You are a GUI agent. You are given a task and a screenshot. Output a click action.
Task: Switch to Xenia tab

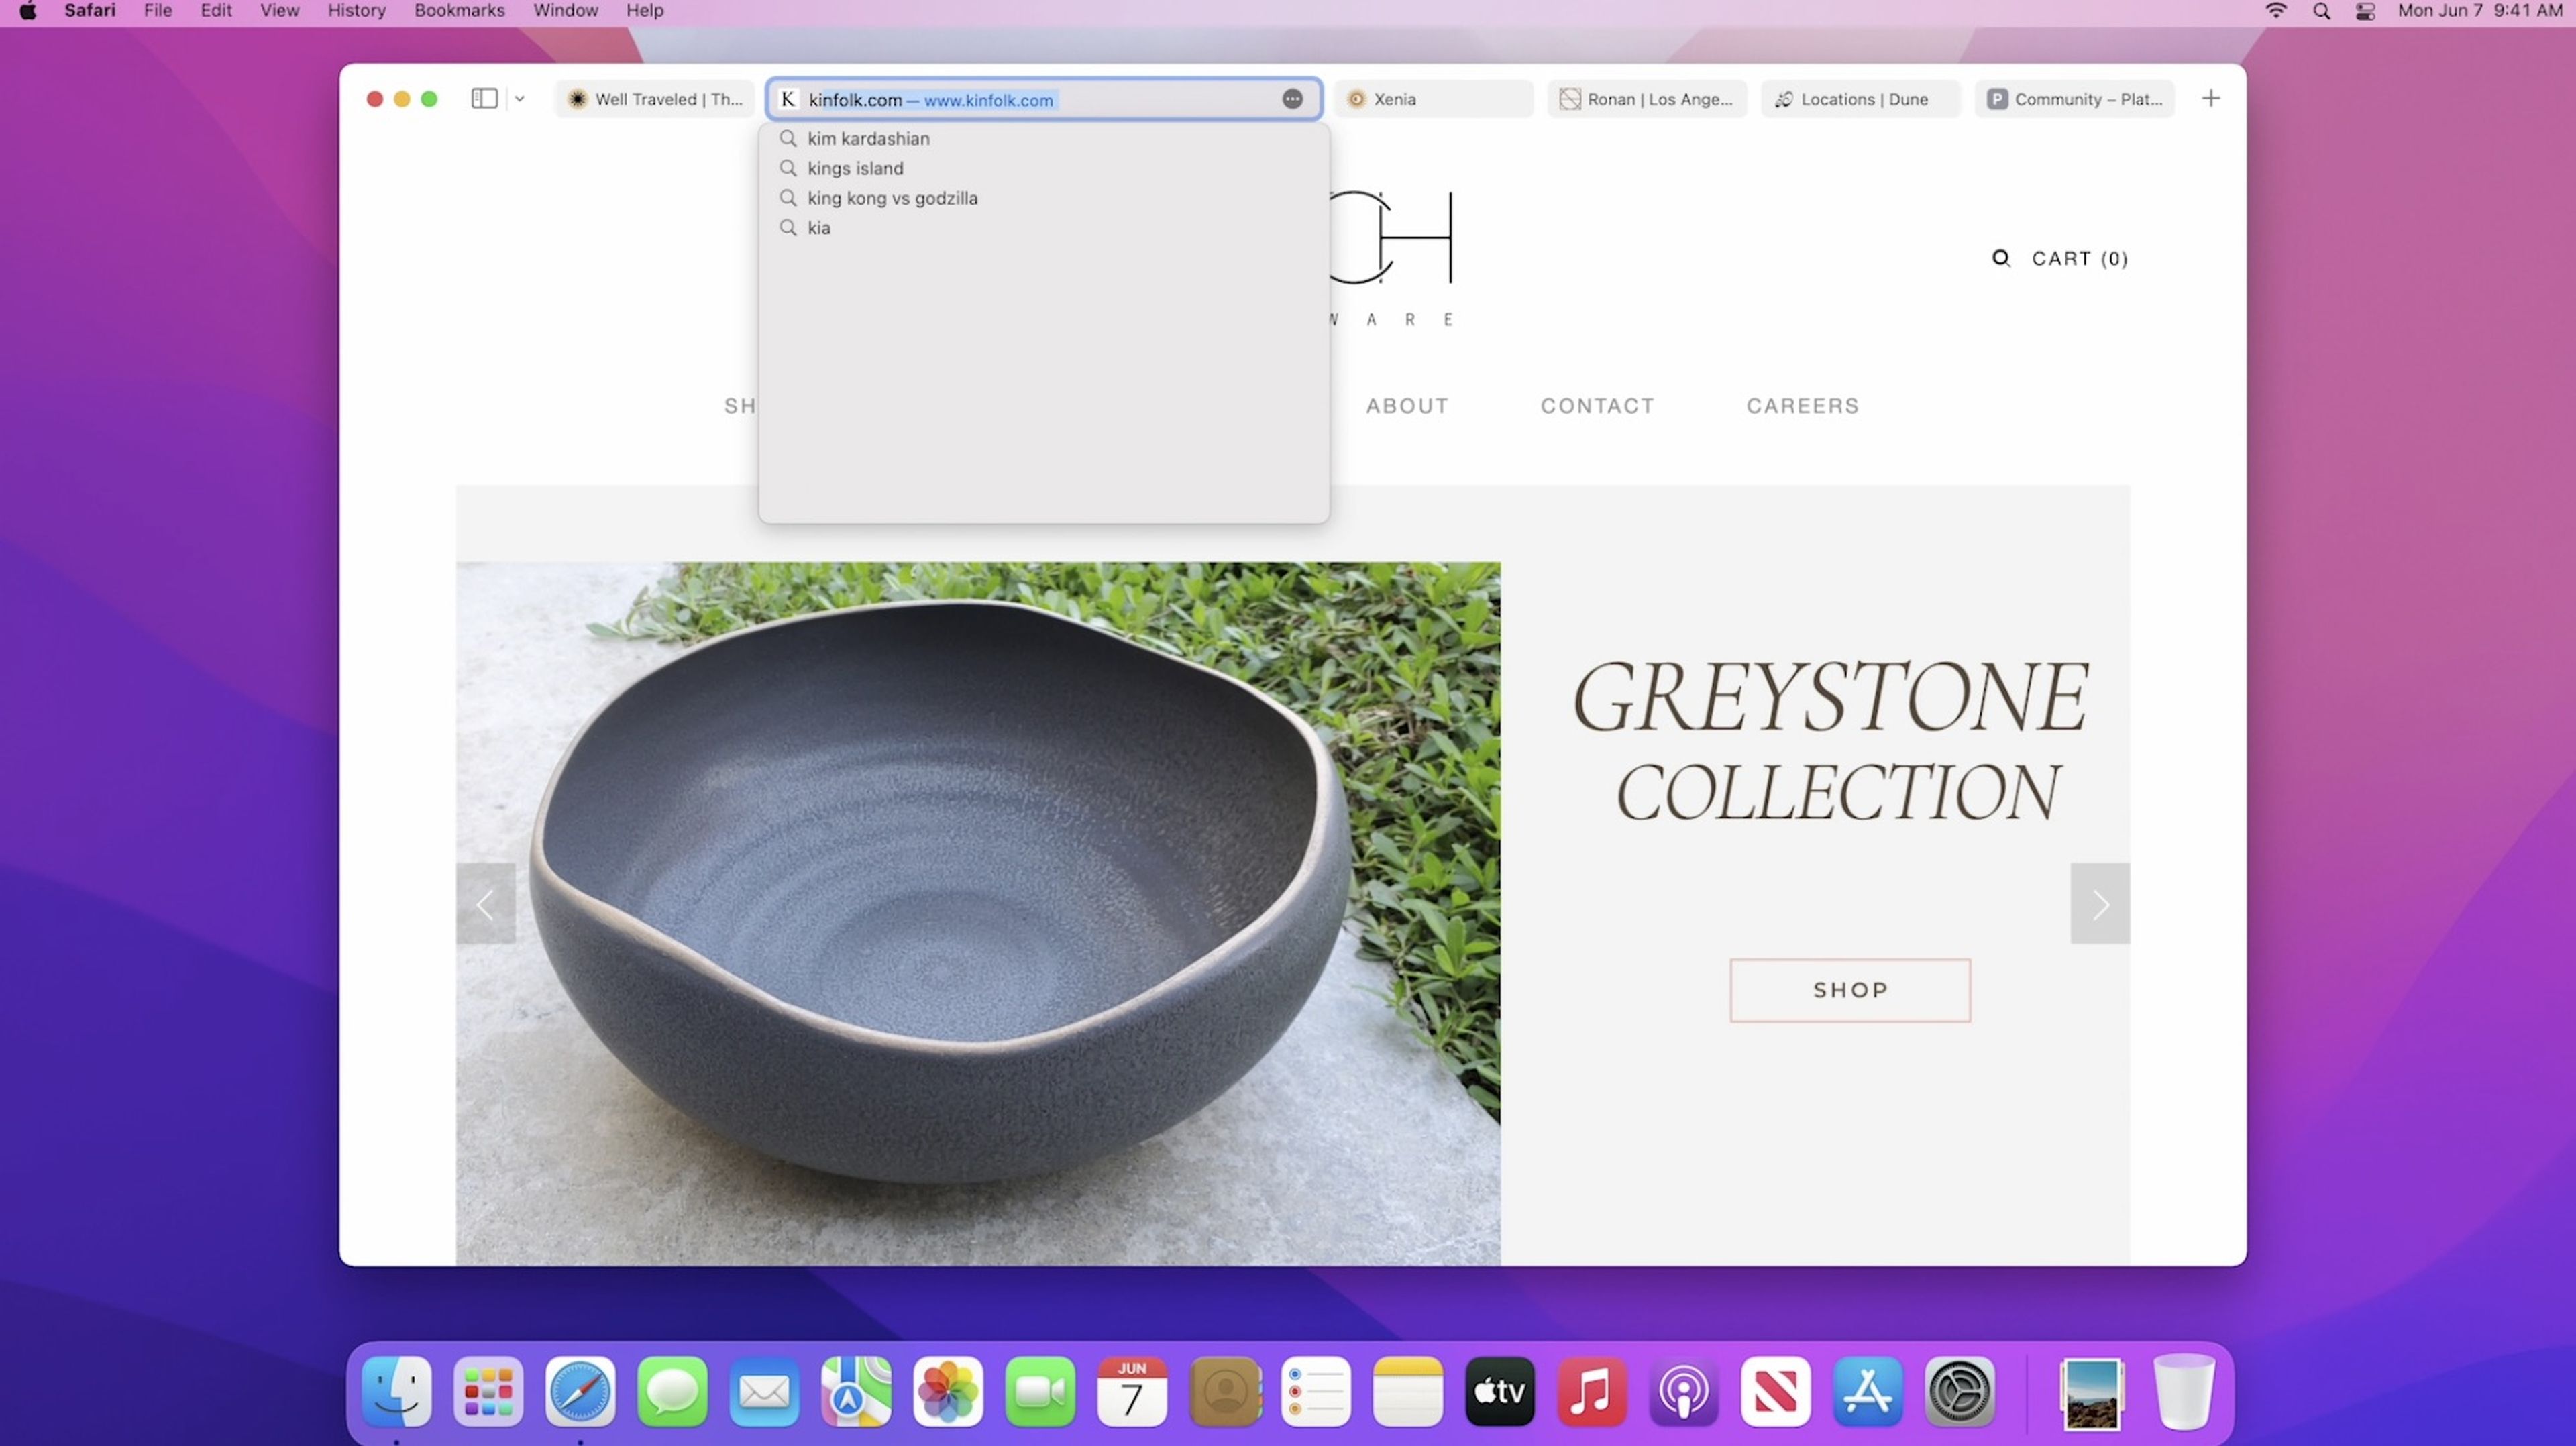click(x=1434, y=99)
